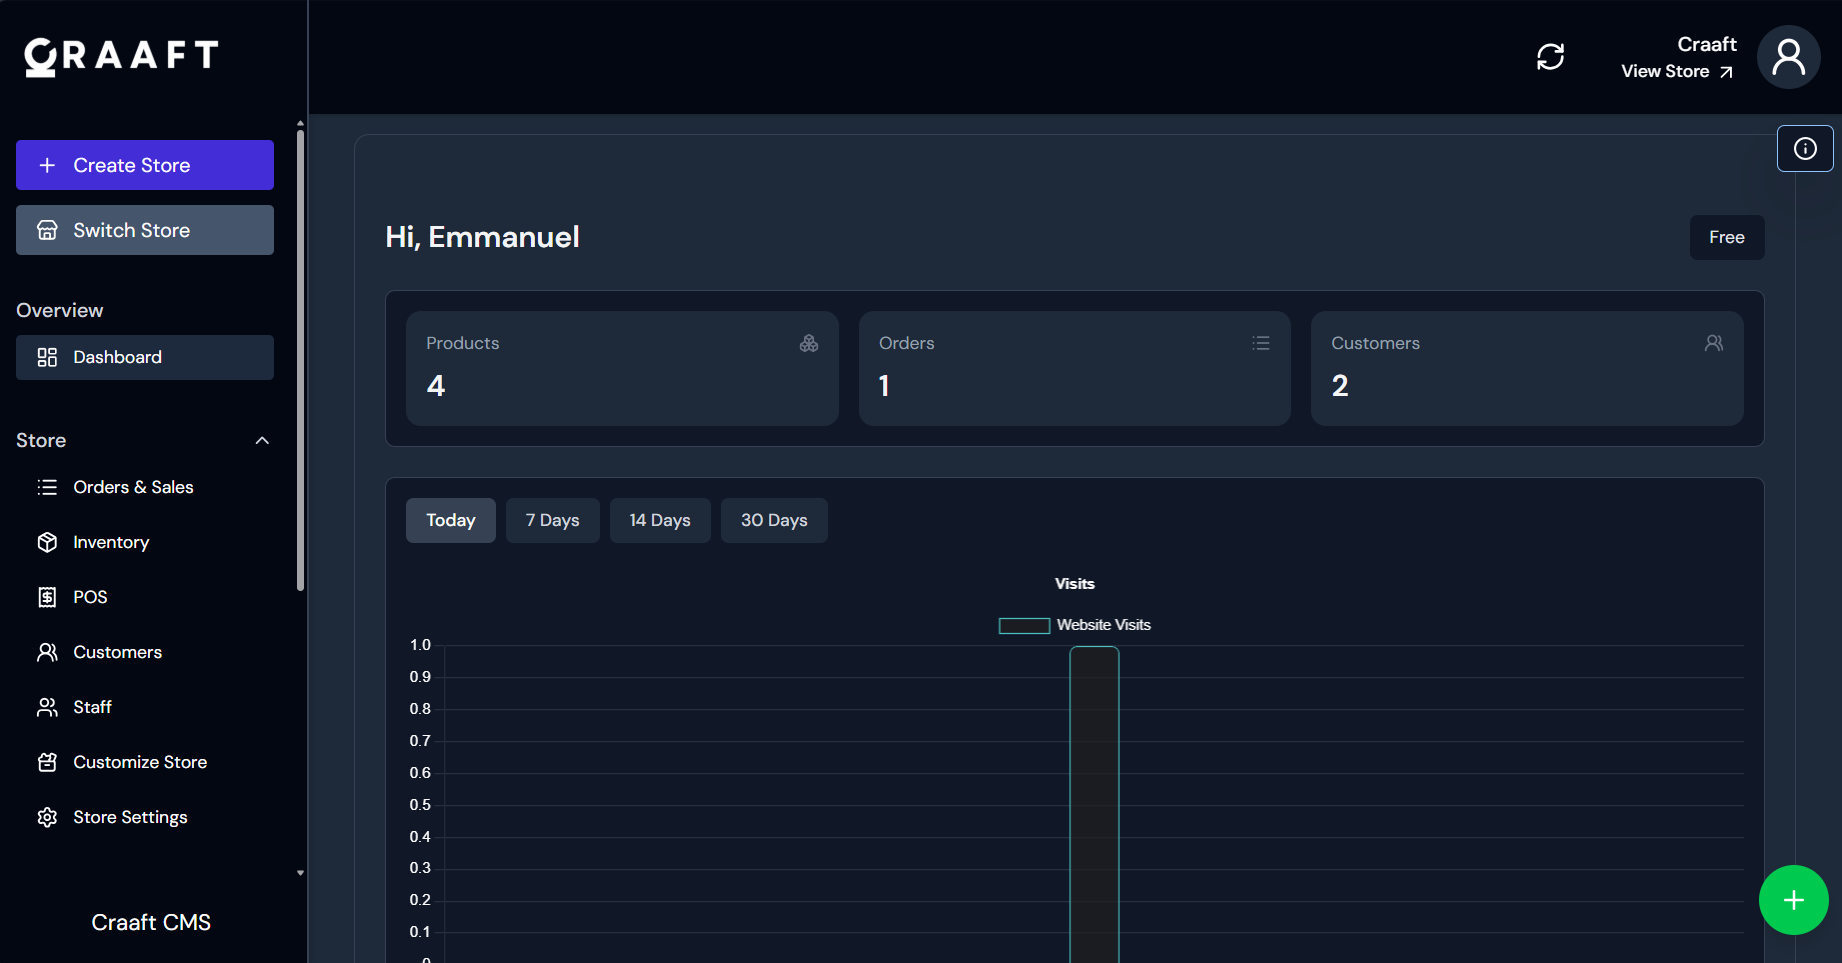Image resolution: width=1842 pixels, height=963 pixels.
Task: Collapse the Store section in the sidebar
Action: 261,440
